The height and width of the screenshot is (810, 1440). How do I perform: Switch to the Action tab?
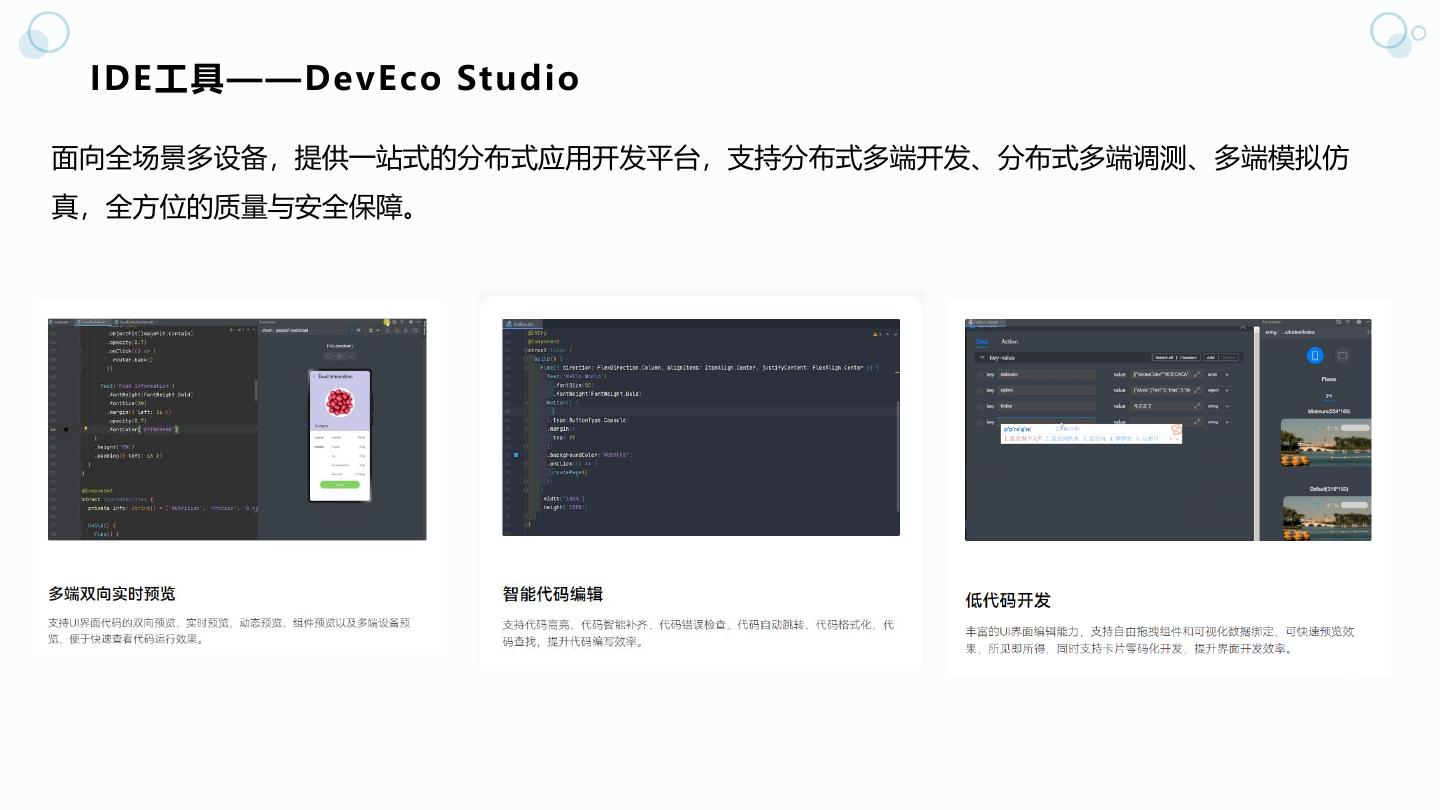[x=1010, y=342]
